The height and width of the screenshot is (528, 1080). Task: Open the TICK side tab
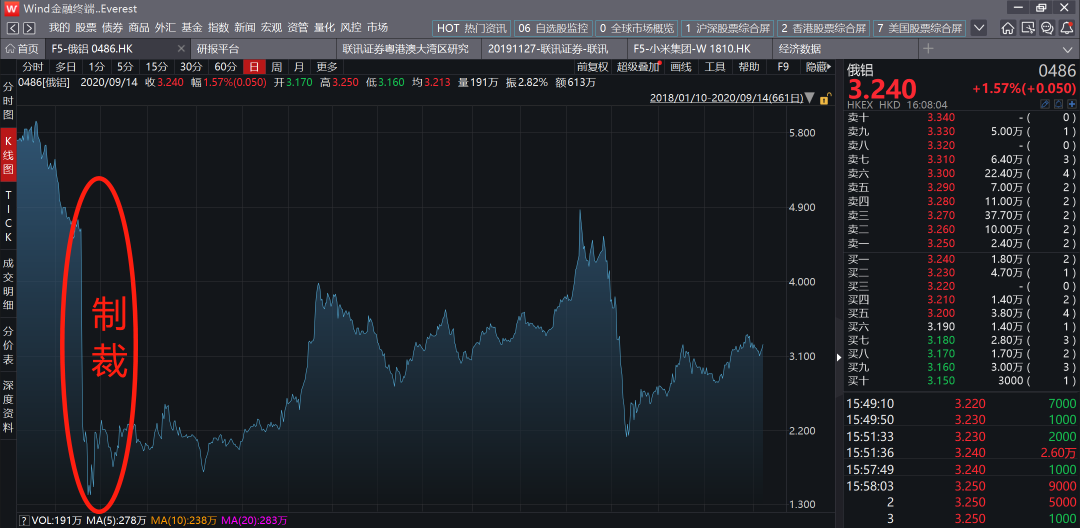(8, 218)
